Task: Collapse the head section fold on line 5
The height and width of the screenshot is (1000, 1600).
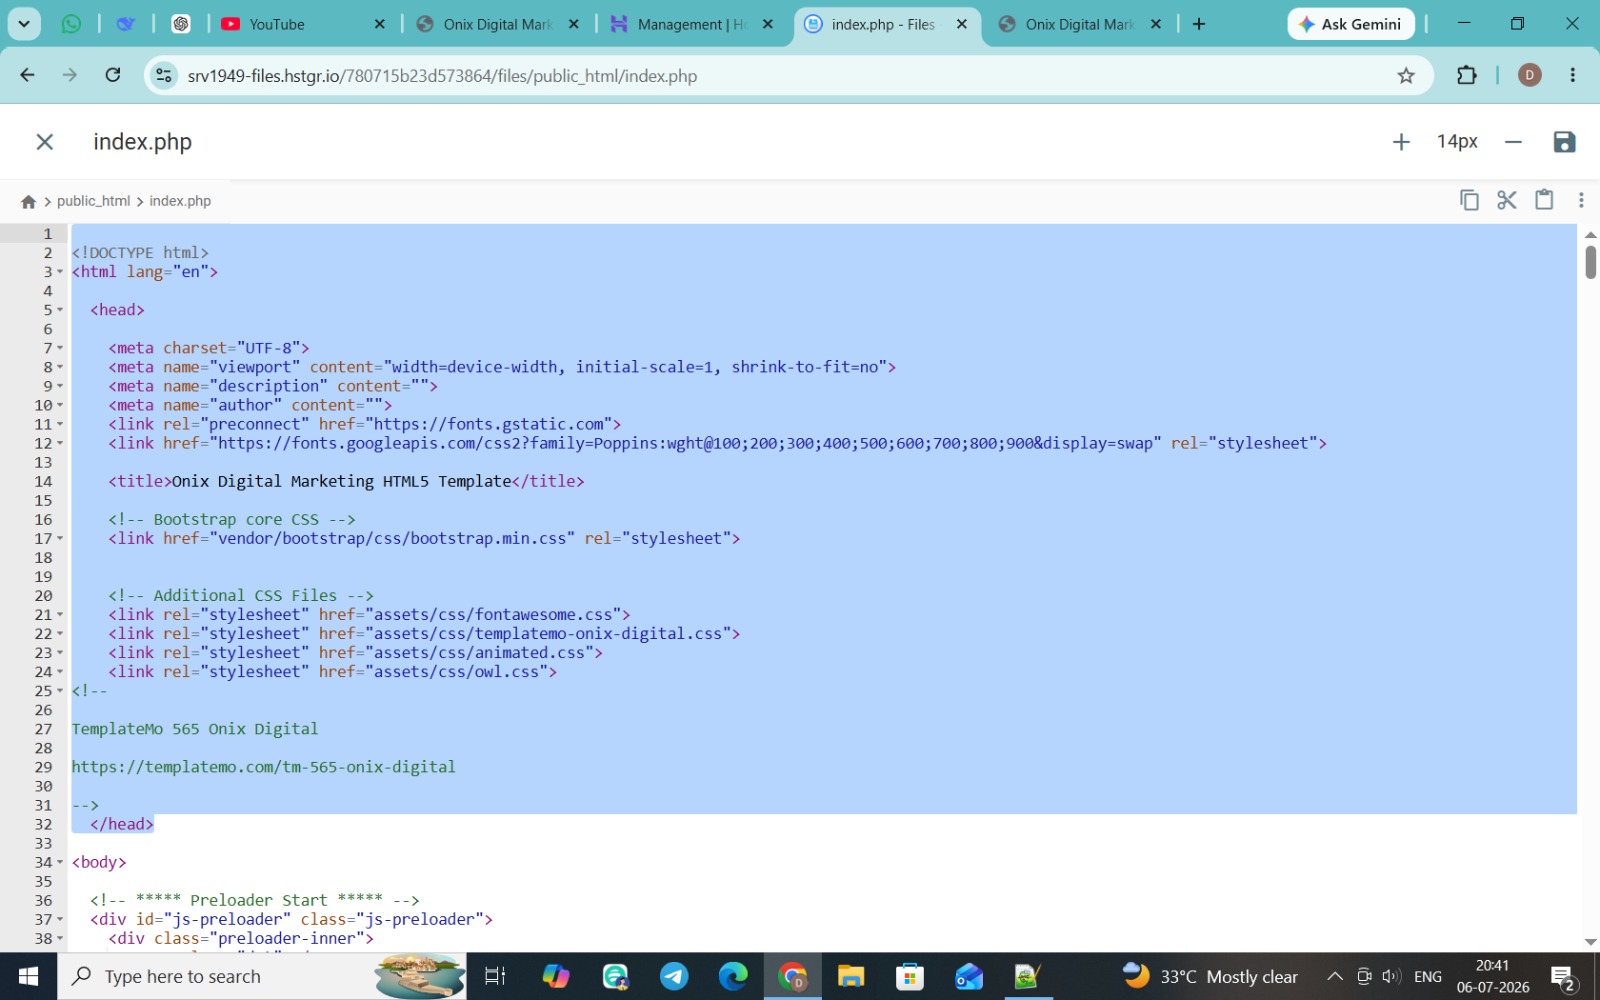Action: (x=60, y=310)
